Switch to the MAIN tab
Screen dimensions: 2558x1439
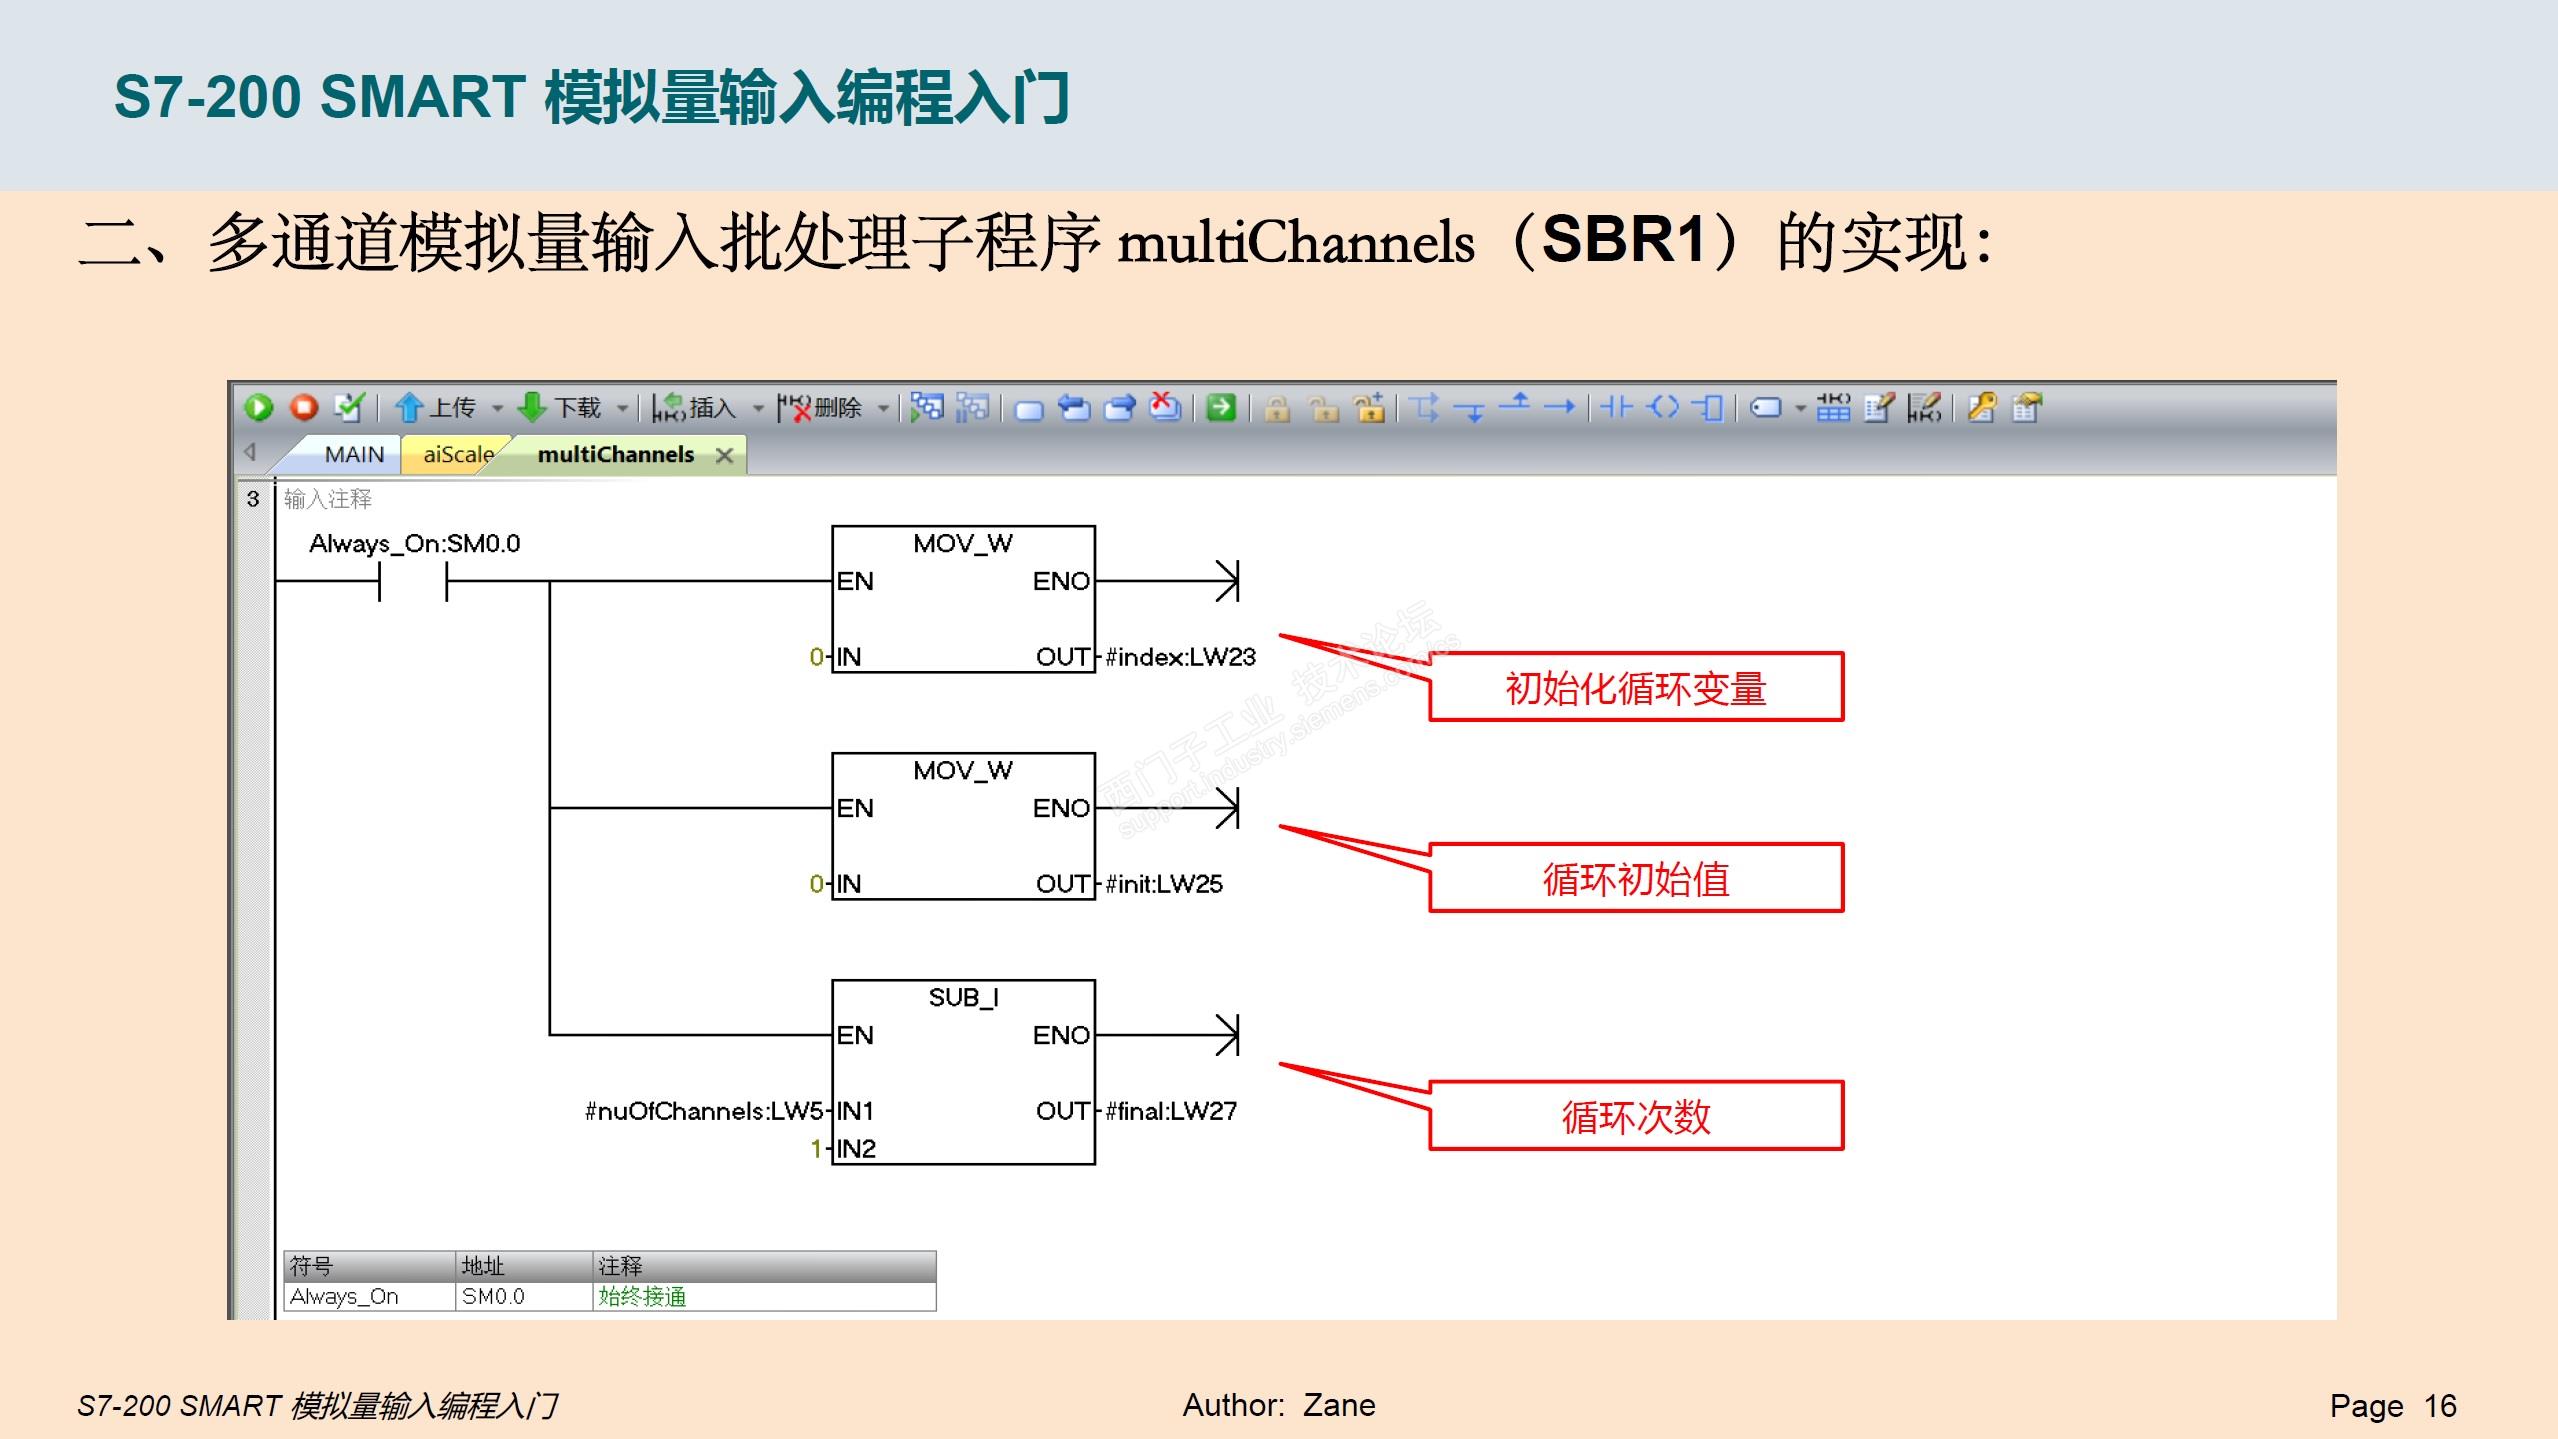coord(353,455)
